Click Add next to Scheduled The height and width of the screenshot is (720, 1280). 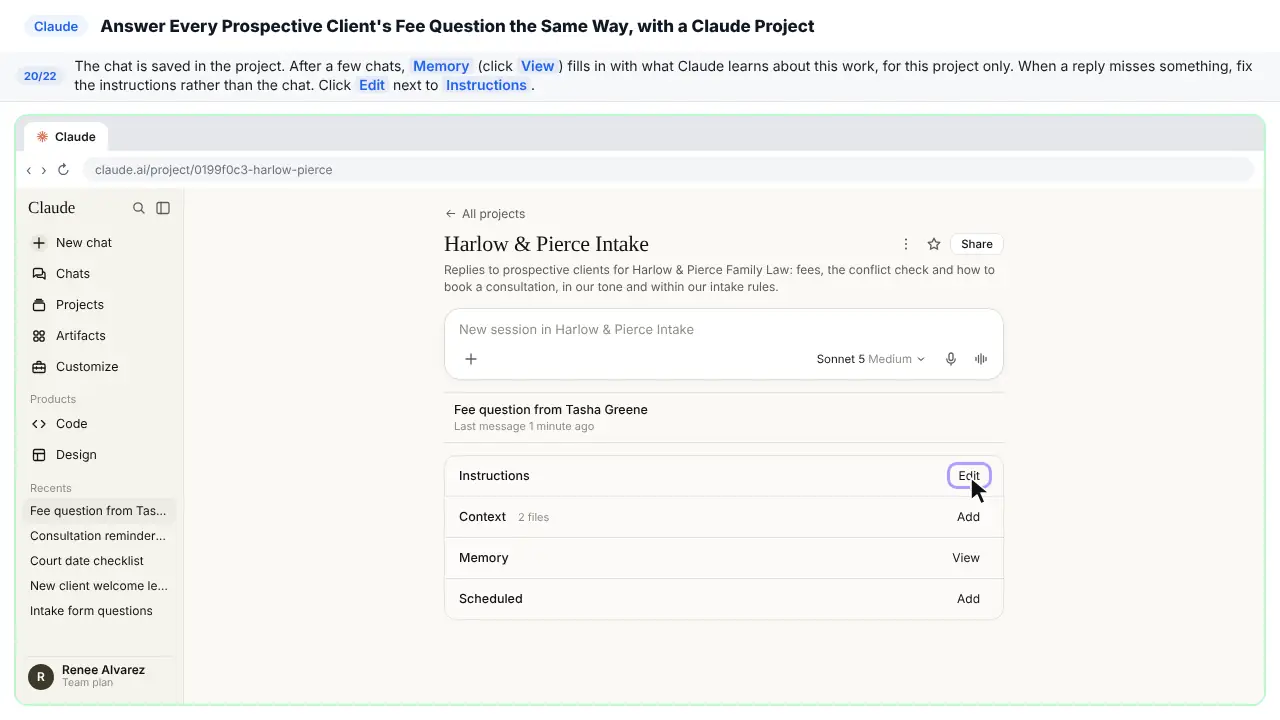(968, 599)
